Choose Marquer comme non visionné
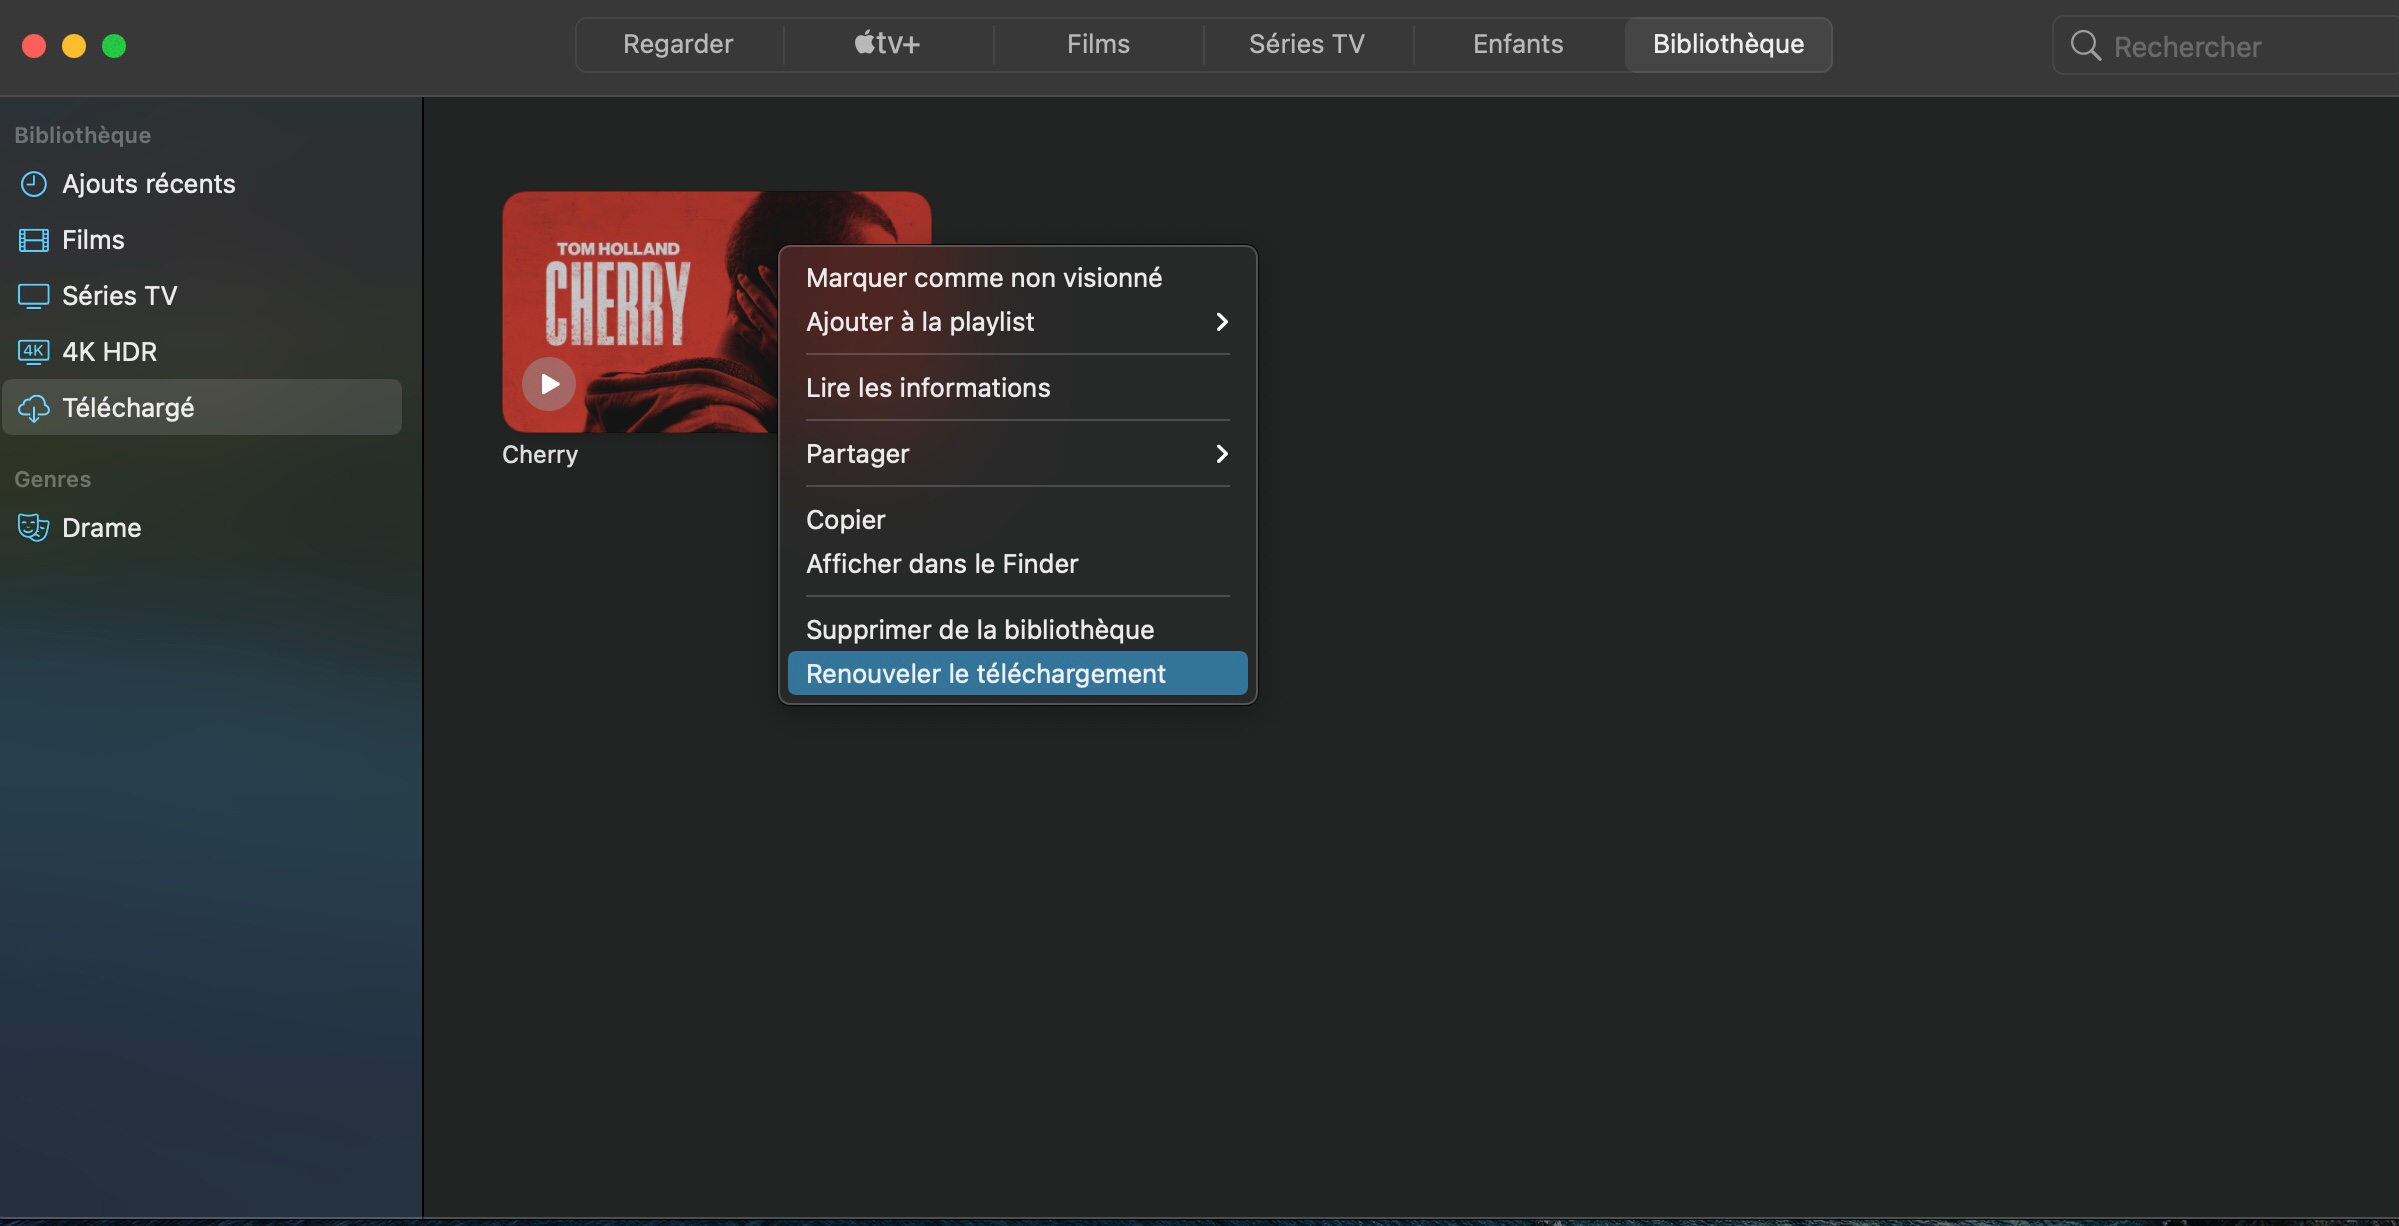This screenshot has height=1226, width=2399. coord(983,278)
